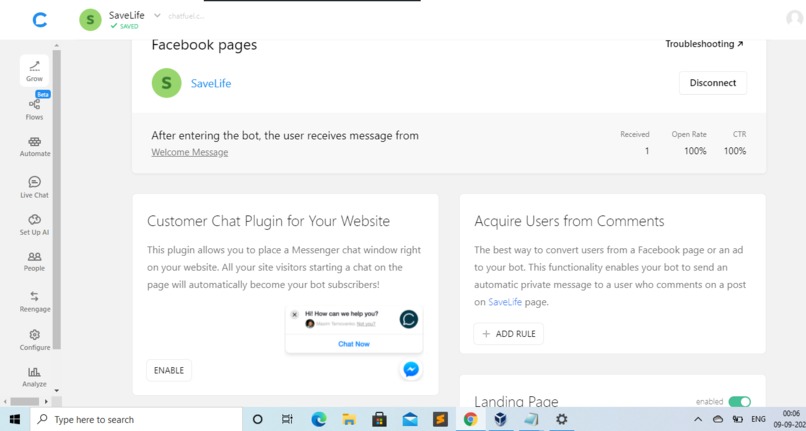Expand the SaveLife bot dropdown

pos(157,15)
